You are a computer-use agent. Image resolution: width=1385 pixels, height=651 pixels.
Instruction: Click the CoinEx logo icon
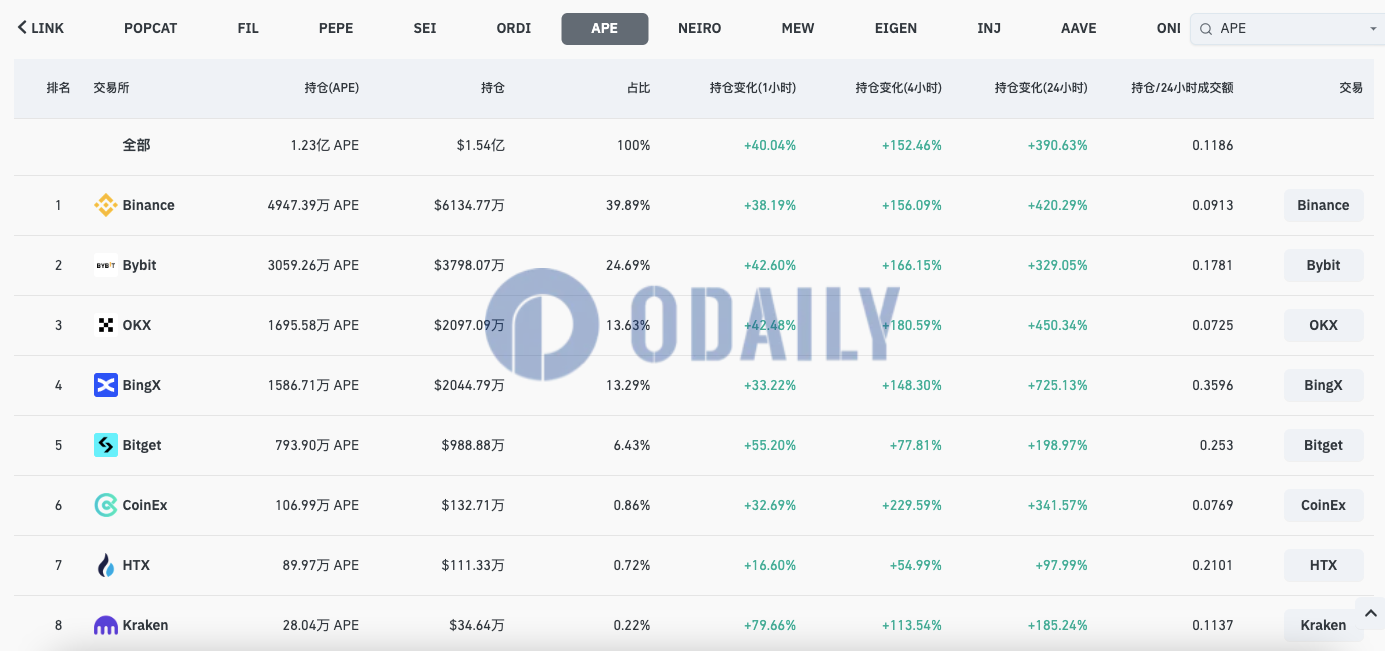[x=105, y=505]
